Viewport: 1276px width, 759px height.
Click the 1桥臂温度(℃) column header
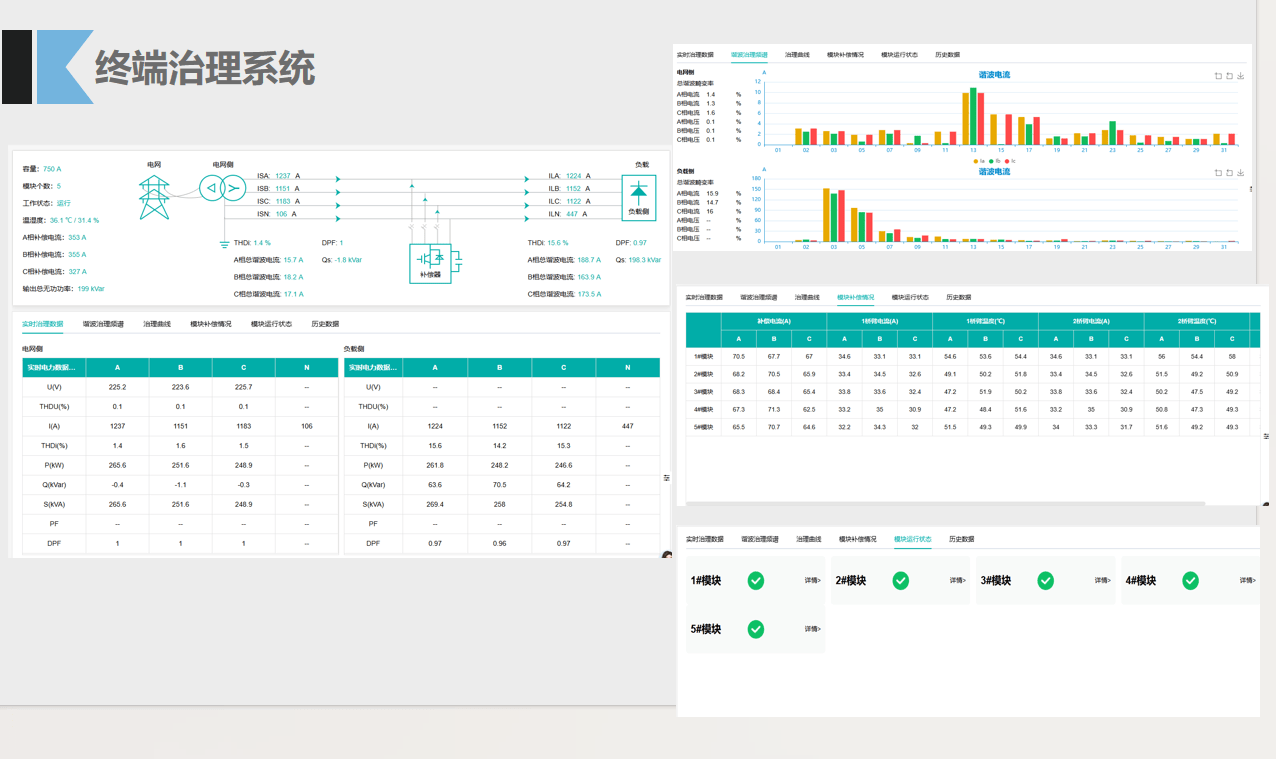(x=985, y=321)
